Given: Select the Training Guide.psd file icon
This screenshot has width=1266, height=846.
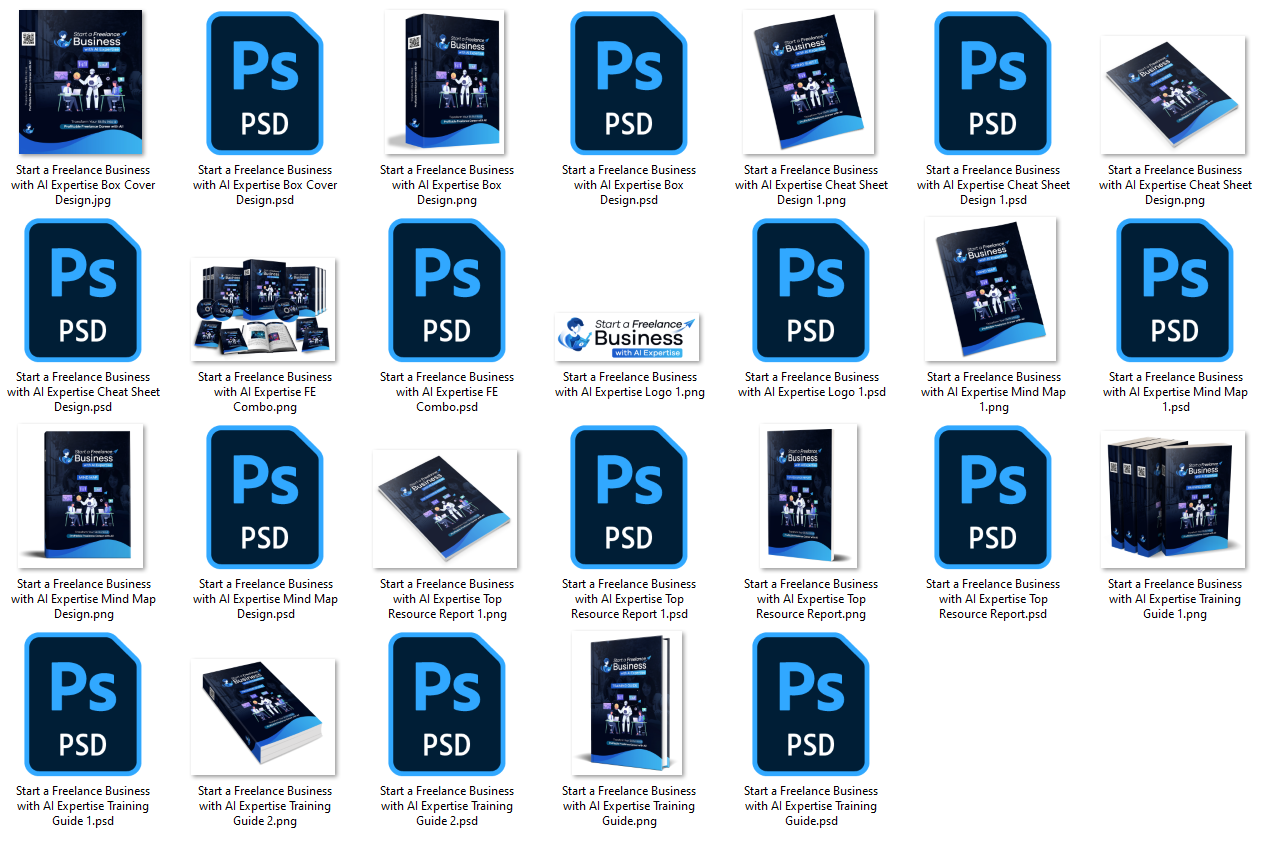Looking at the screenshot, I should [811, 703].
